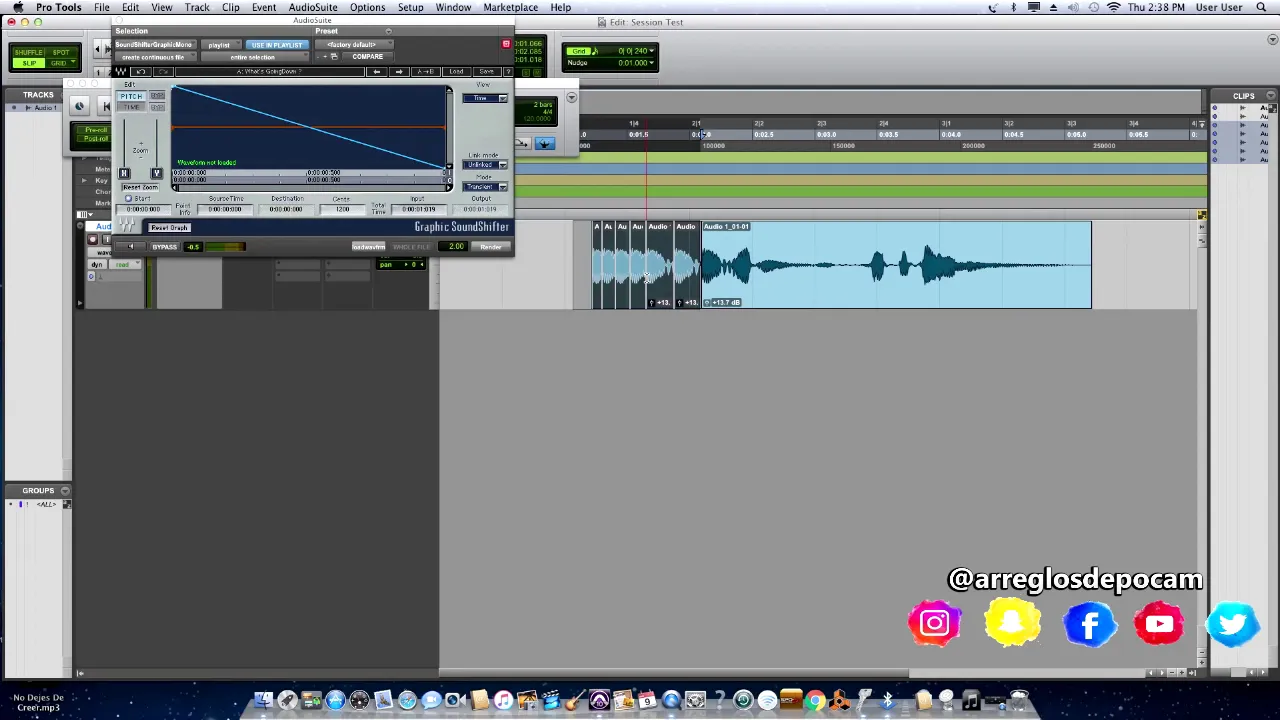Enable PITCH edit mode
1280x720 pixels.
point(131,96)
